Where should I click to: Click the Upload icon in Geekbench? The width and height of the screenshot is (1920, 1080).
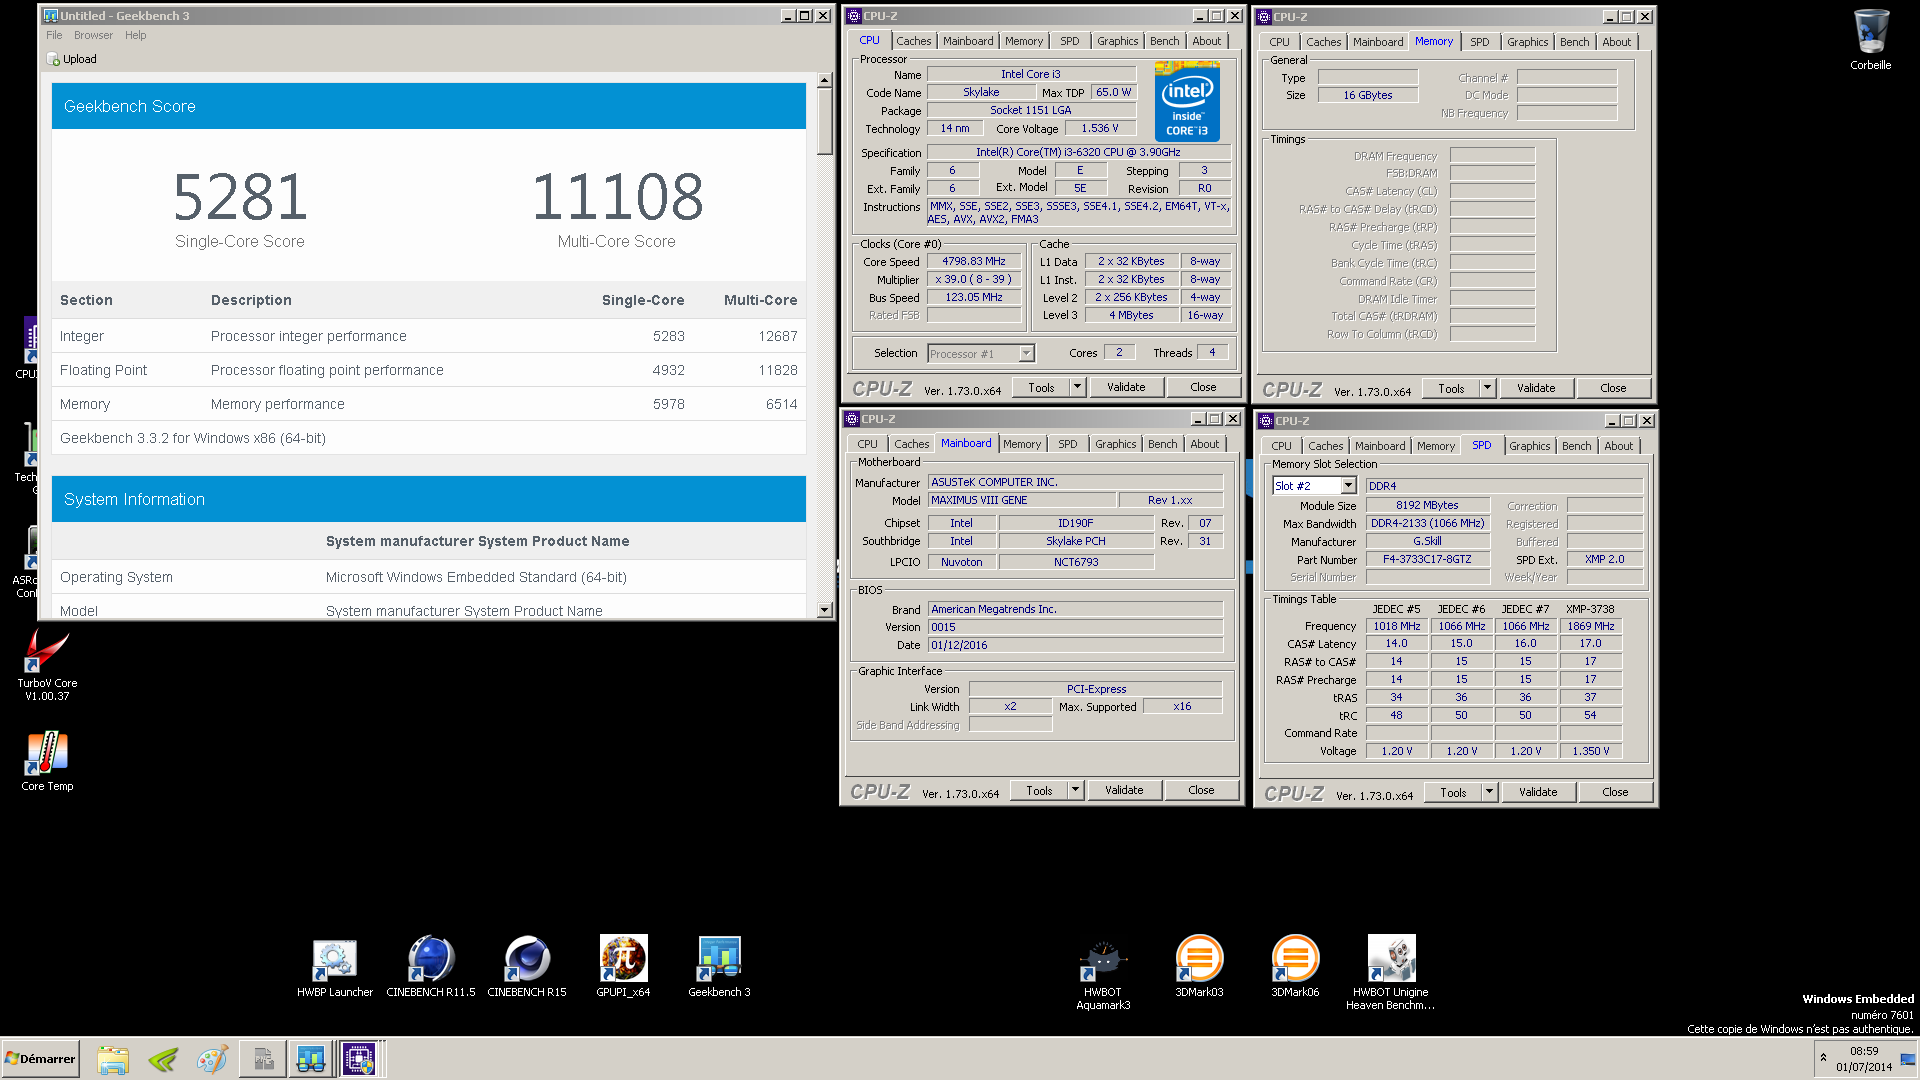(x=54, y=59)
